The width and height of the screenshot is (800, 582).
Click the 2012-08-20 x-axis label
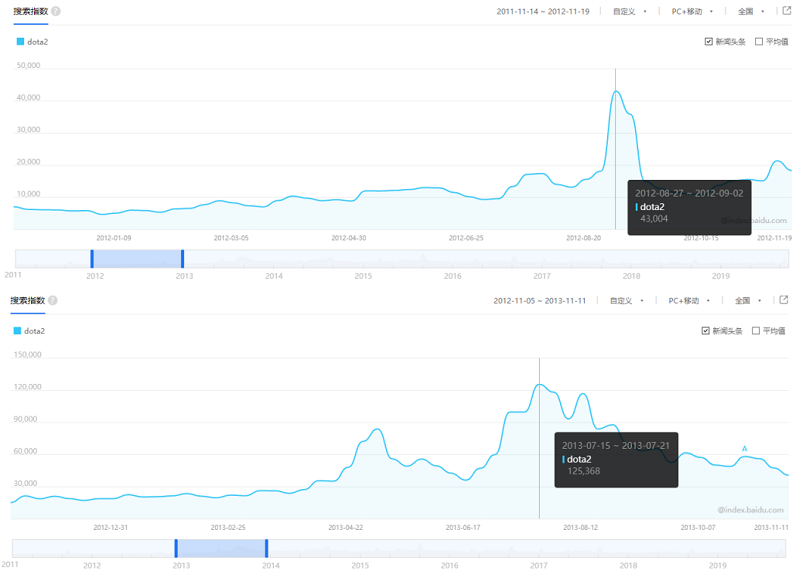coord(584,238)
